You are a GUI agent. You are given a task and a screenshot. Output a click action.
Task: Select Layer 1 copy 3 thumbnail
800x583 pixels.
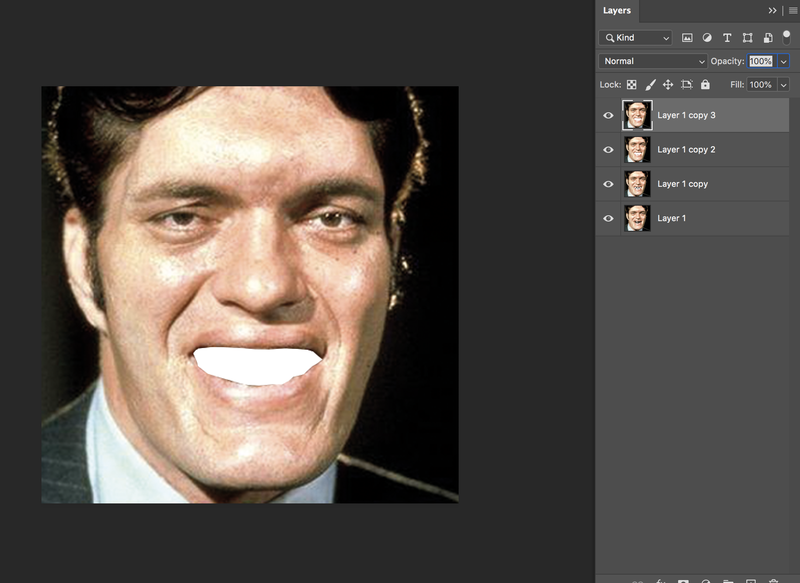click(x=637, y=115)
